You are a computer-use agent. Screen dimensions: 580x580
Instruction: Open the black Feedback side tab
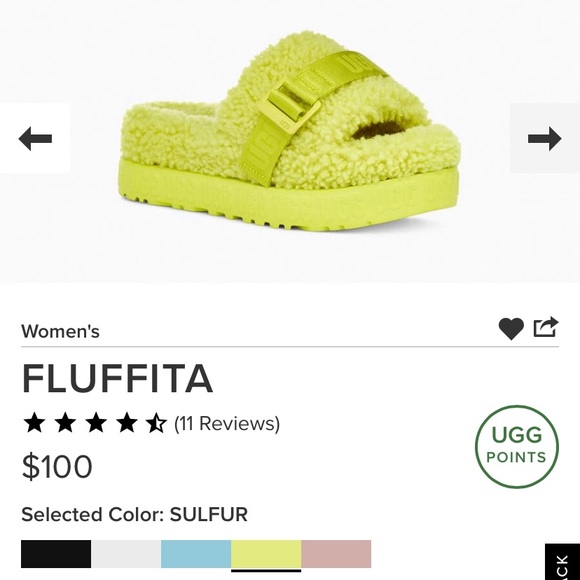[x=562, y=562]
